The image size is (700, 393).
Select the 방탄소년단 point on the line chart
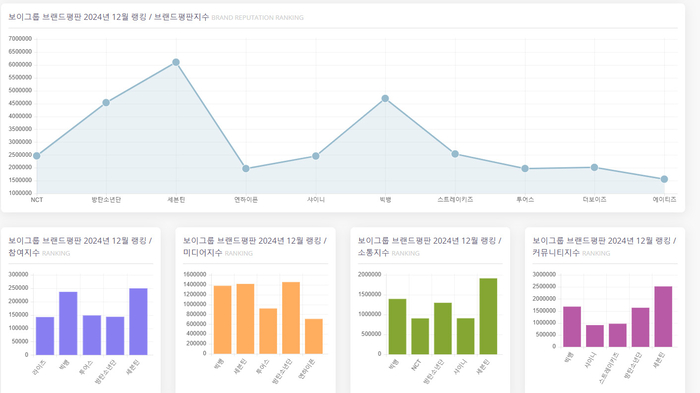click(106, 103)
